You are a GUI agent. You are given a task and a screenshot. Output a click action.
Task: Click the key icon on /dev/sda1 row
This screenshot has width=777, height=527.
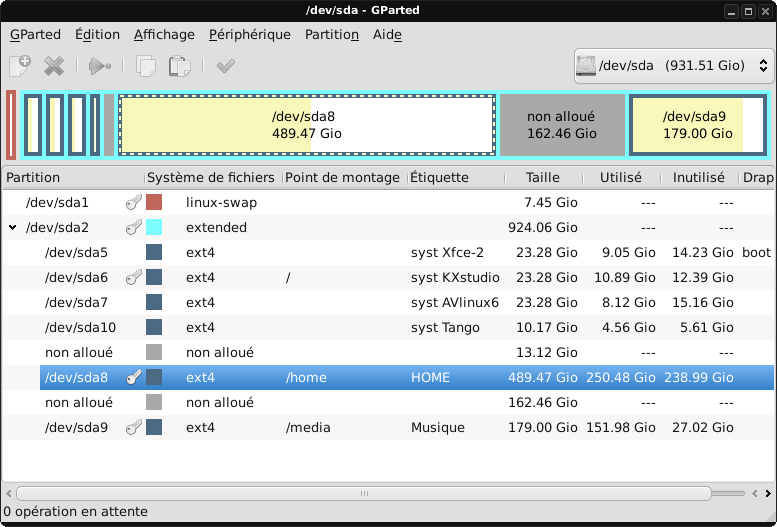click(134, 202)
